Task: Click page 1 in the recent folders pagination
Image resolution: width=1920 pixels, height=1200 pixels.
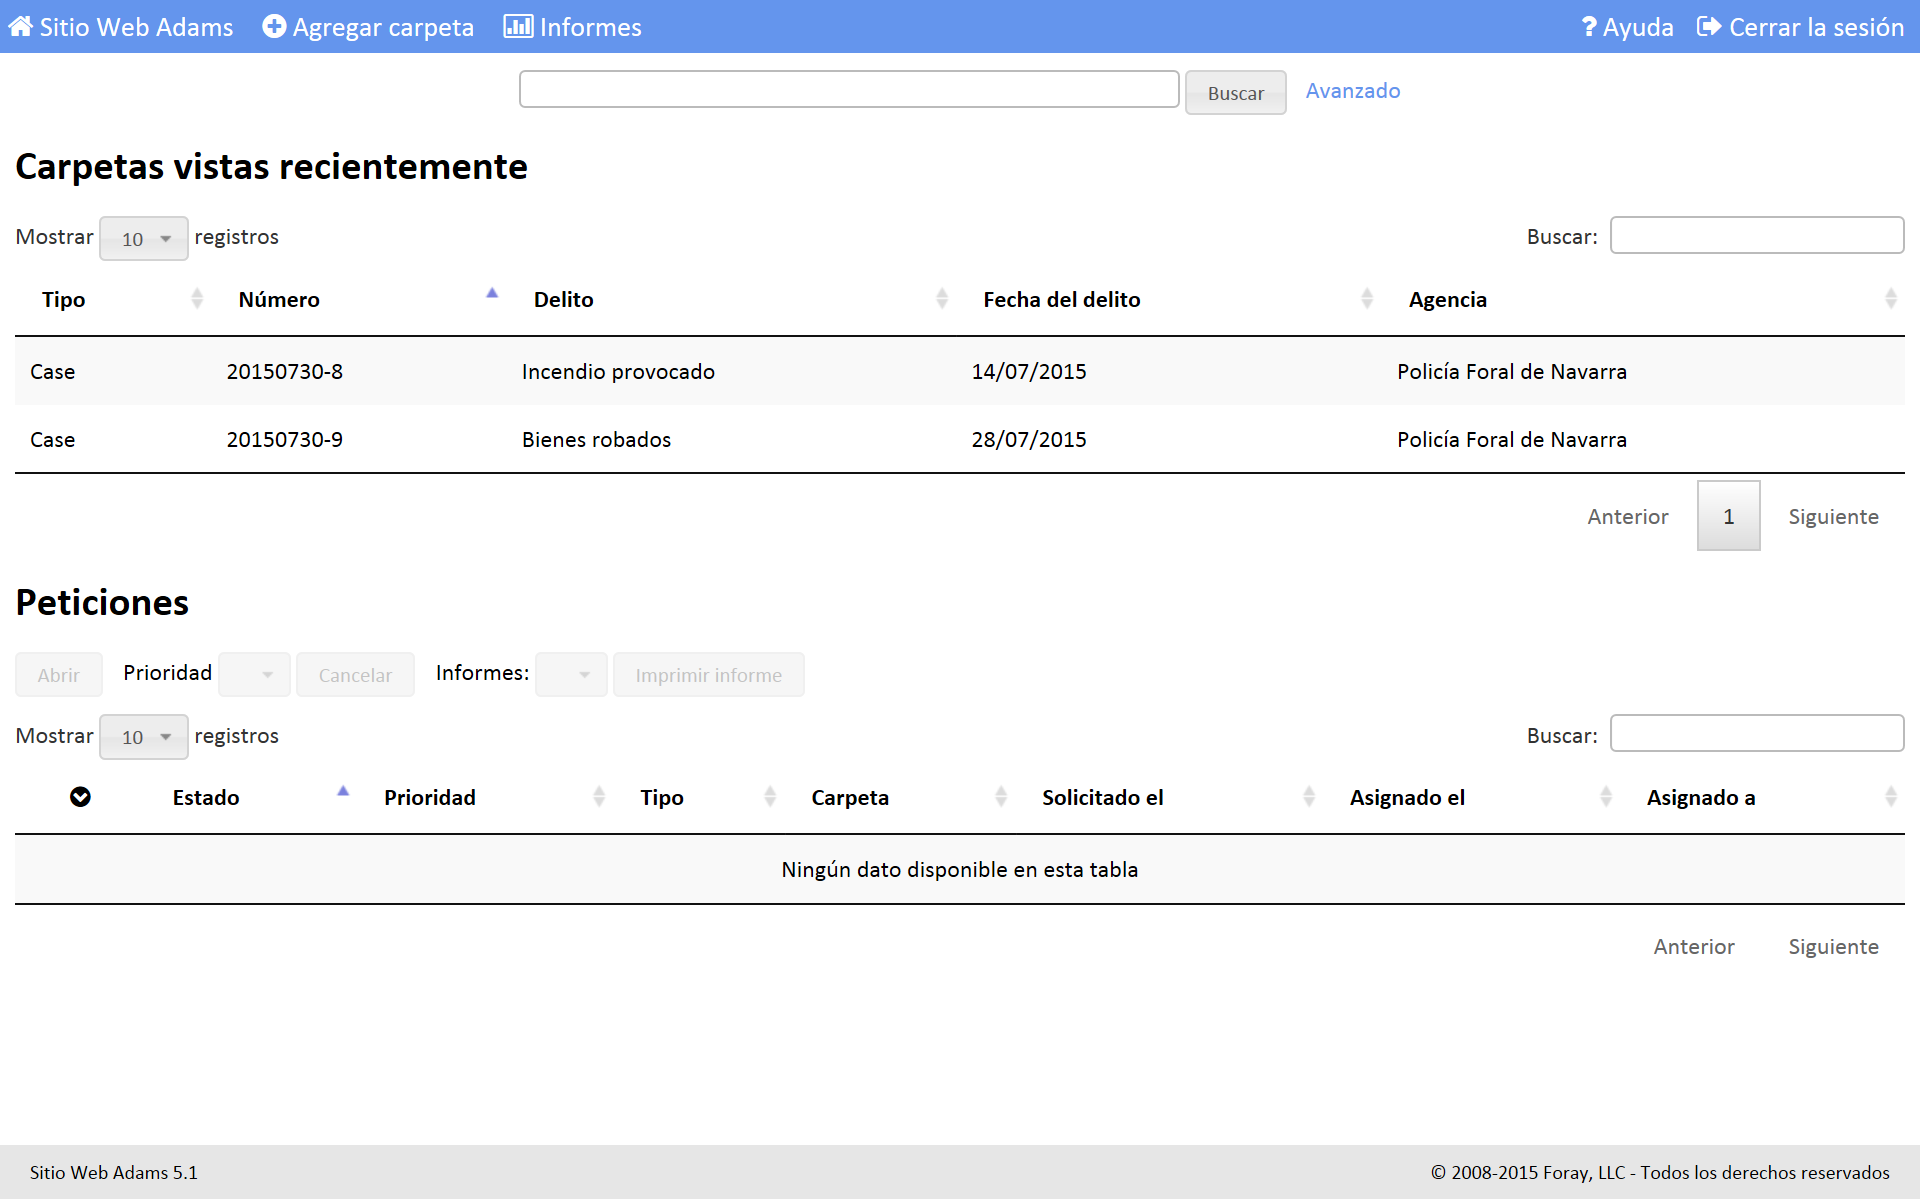Action: (x=1728, y=517)
